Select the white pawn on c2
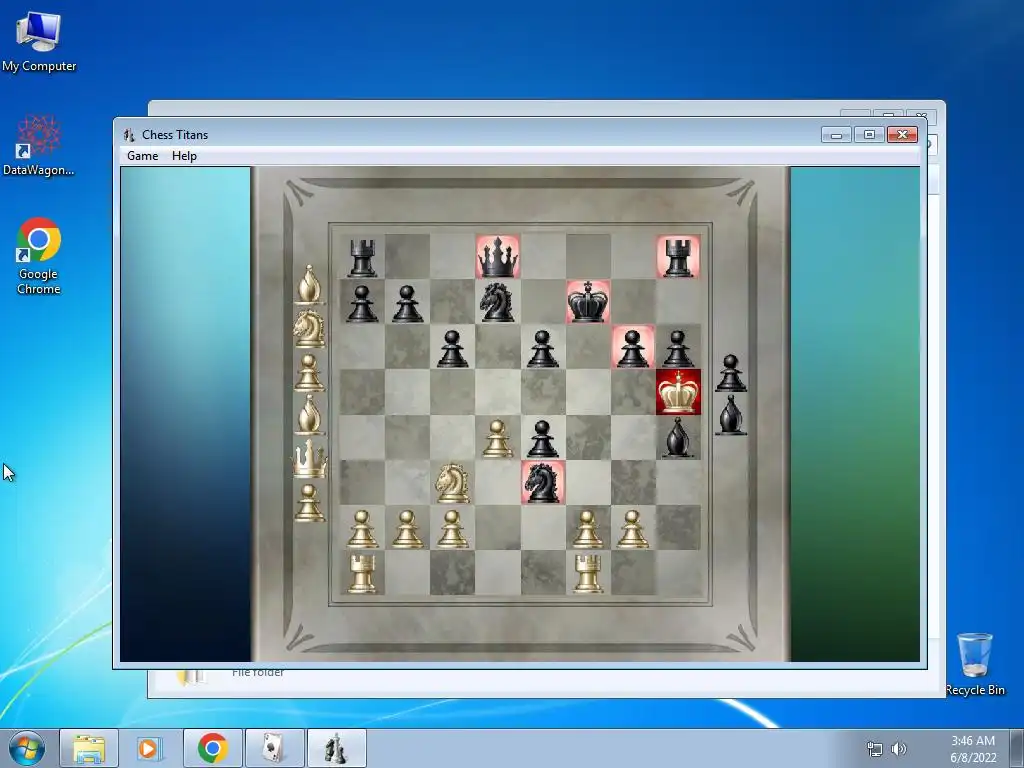This screenshot has height=768, width=1024. tap(453, 528)
